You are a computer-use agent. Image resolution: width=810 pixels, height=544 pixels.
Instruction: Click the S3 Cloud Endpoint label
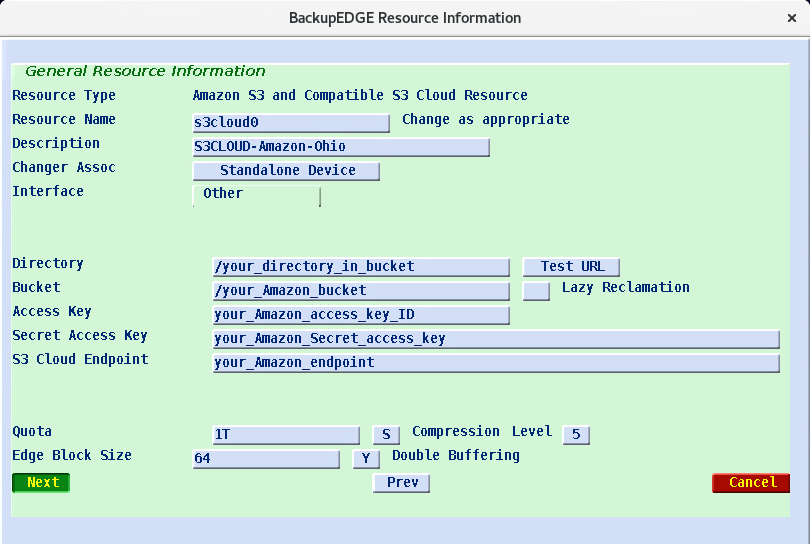81,359
